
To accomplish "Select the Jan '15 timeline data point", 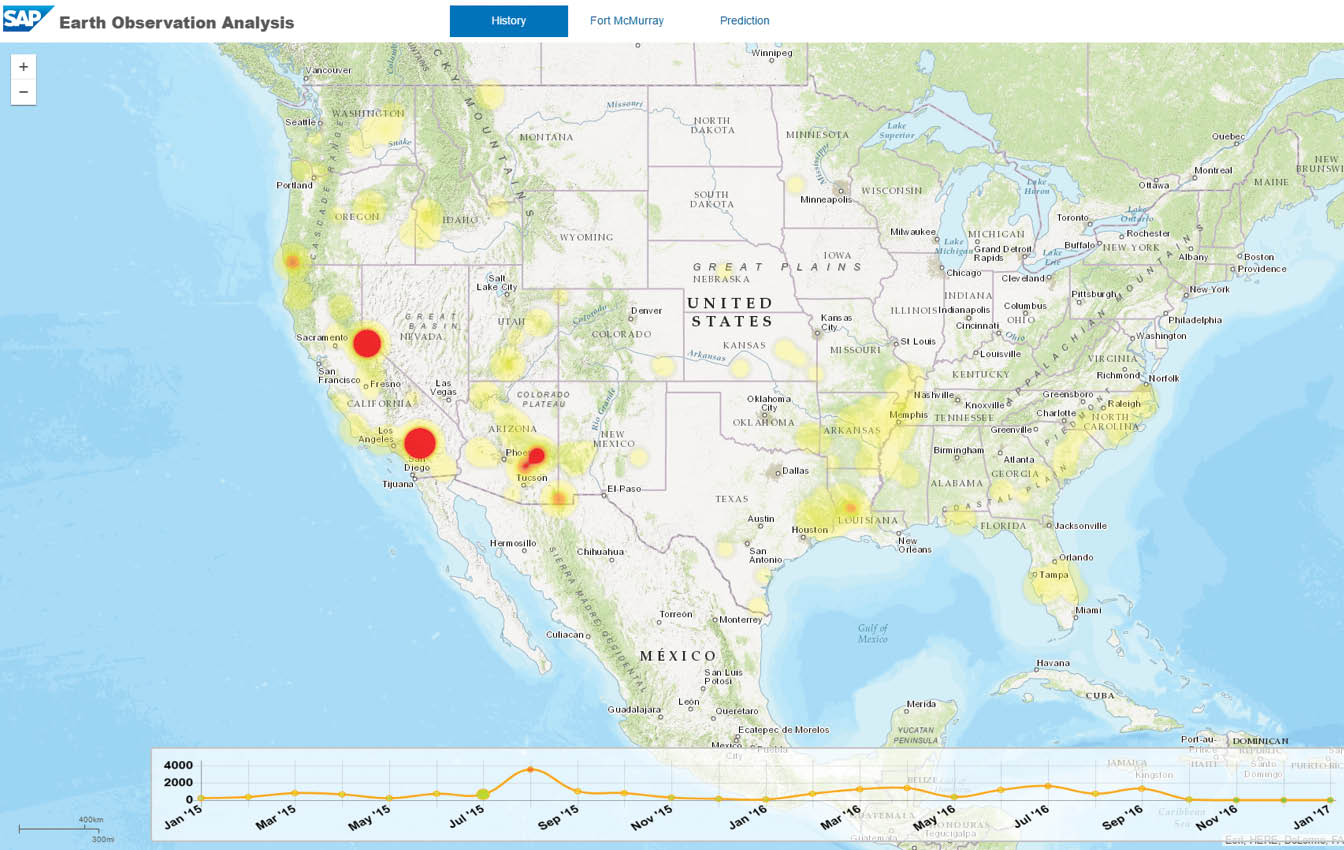I will (x=201, y=798).
